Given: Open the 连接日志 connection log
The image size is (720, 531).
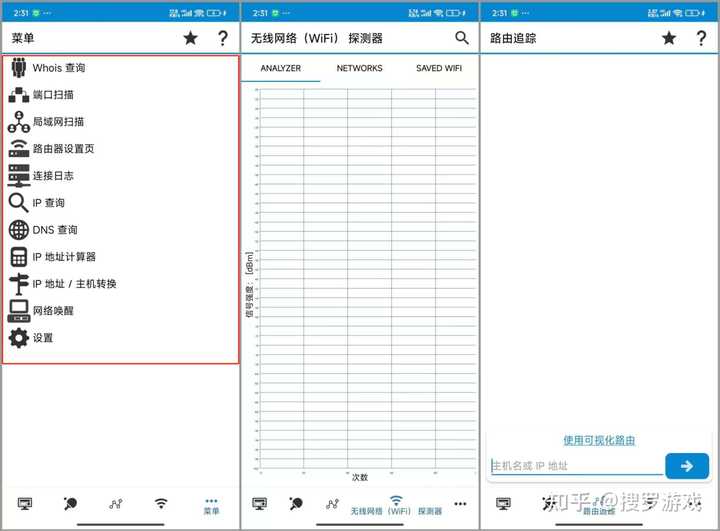Looking at the screenshot, I should point(53,176).
